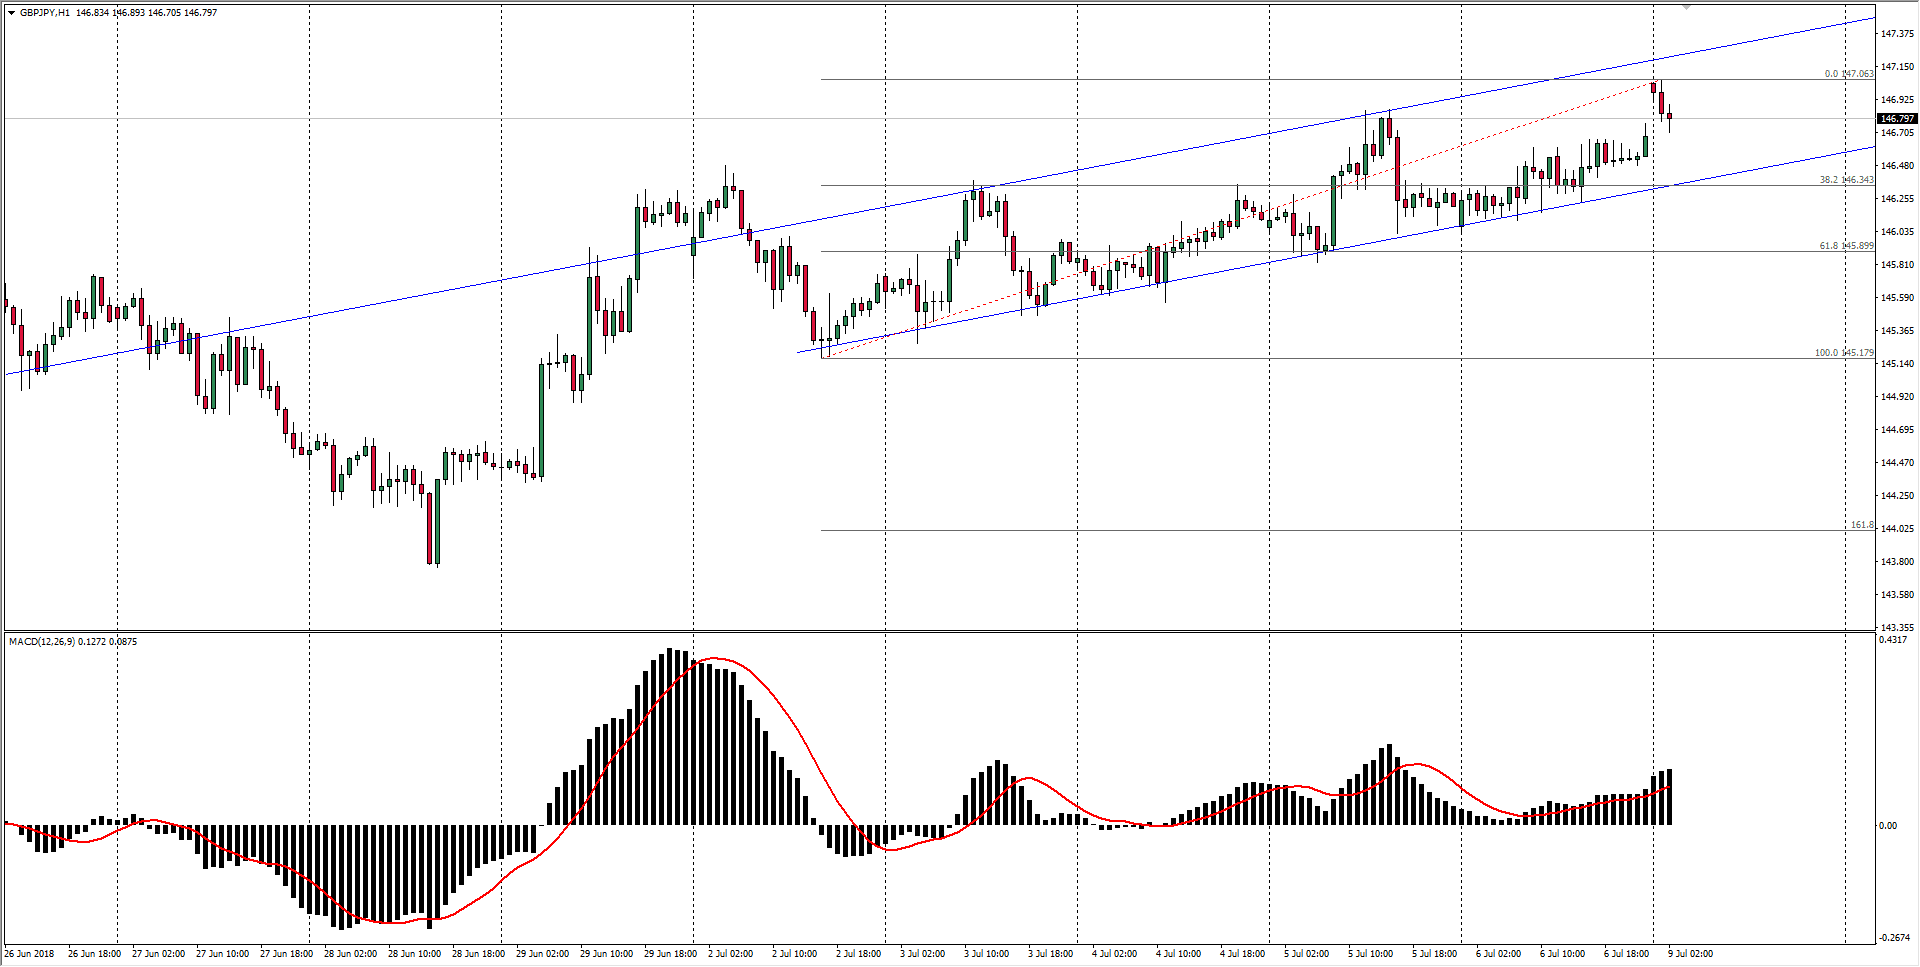
Task: Select the current price label 146.797
Action: (1896, 118)
